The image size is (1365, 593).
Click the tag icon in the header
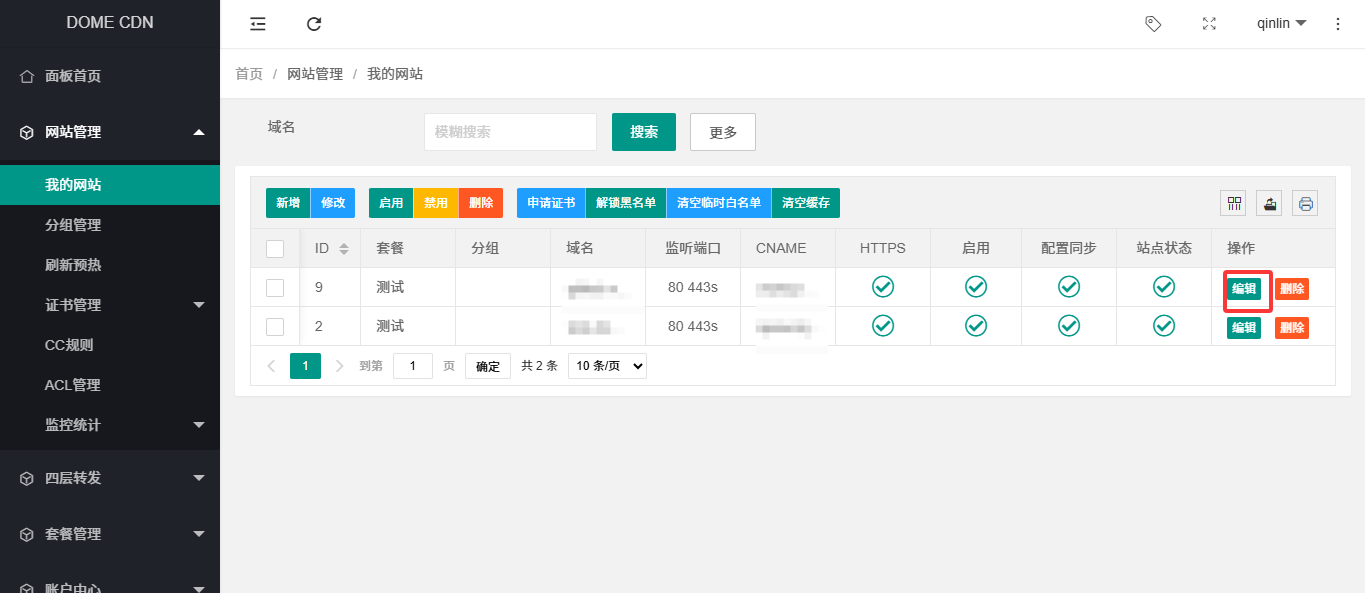[1153, 24]
